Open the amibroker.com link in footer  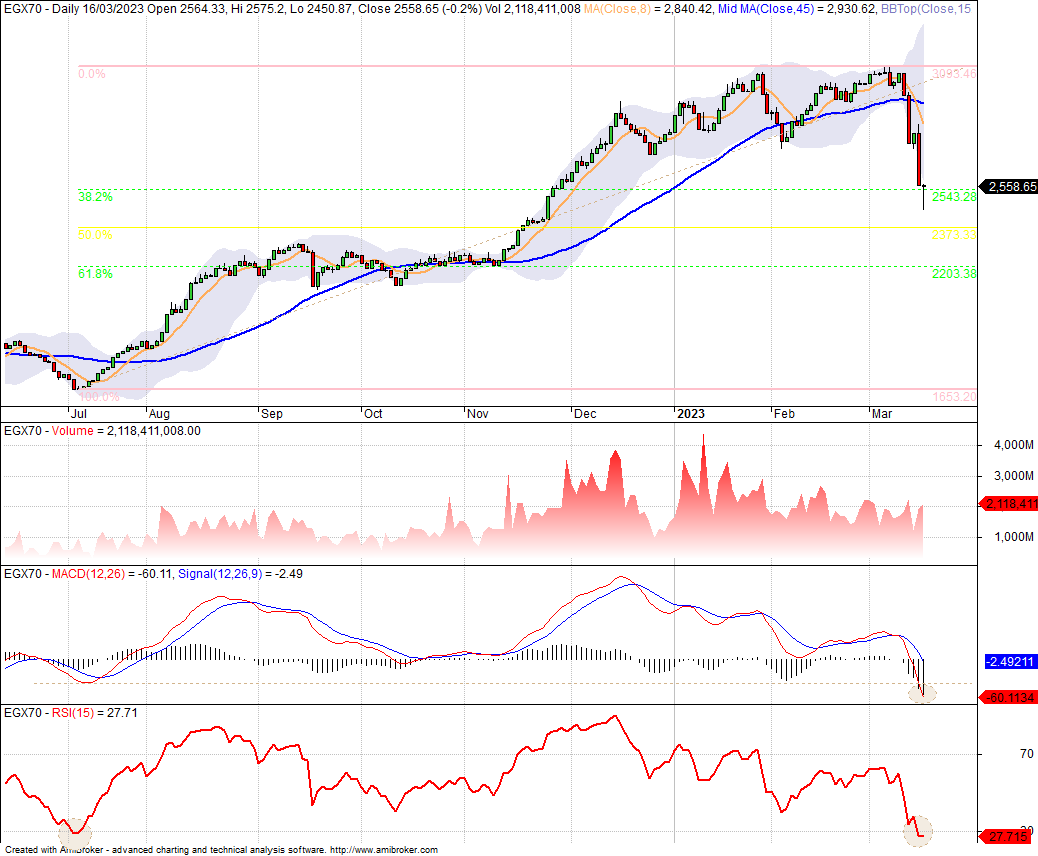[383, 850]
